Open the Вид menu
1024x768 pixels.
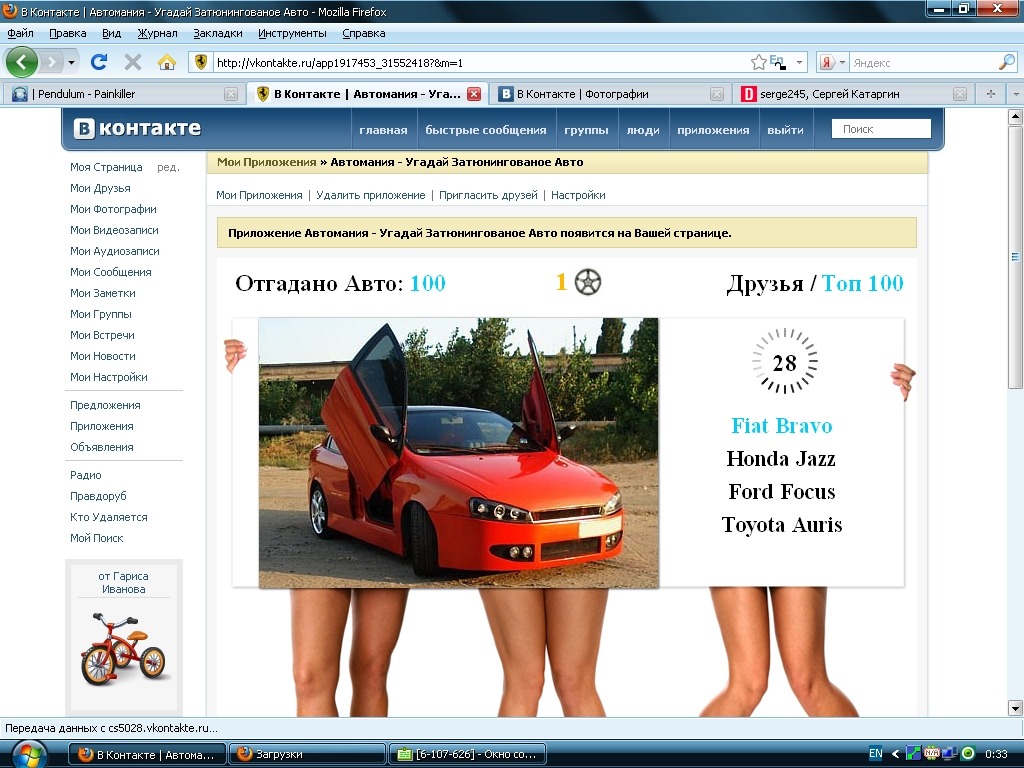[x=112, y=33]
